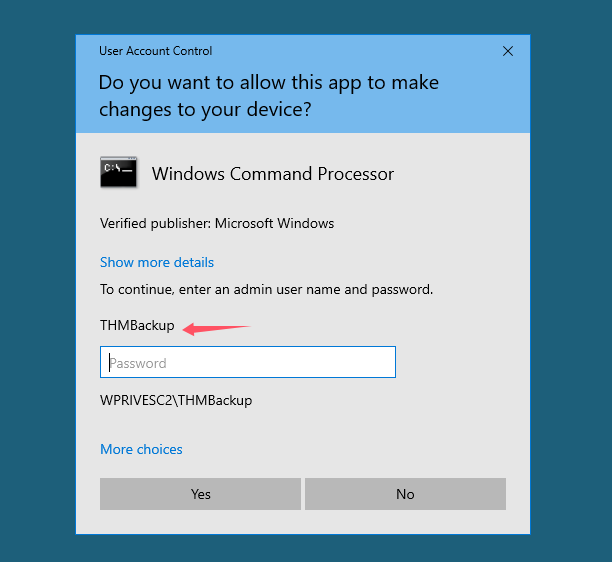Click the User Account Control title text
612x562 pixels.
tap(155, 51)
